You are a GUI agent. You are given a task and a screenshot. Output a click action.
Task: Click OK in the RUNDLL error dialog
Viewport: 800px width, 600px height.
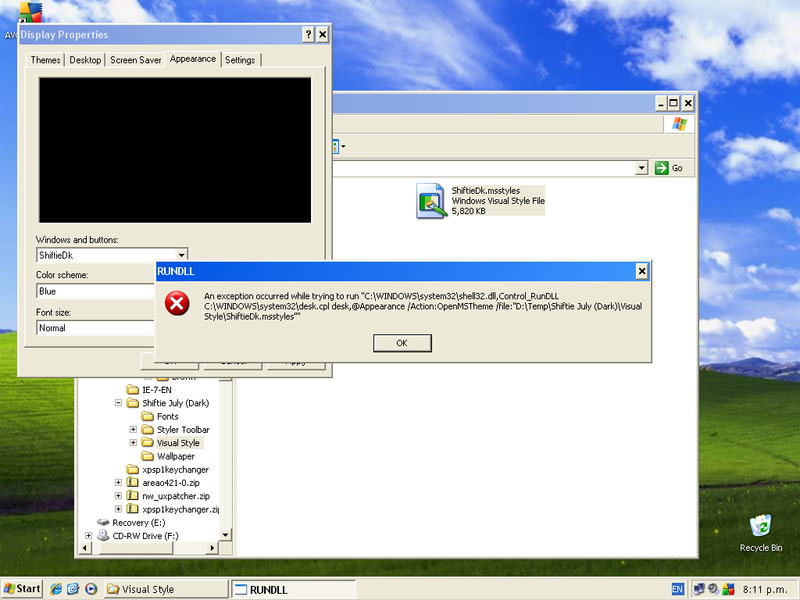402,343
